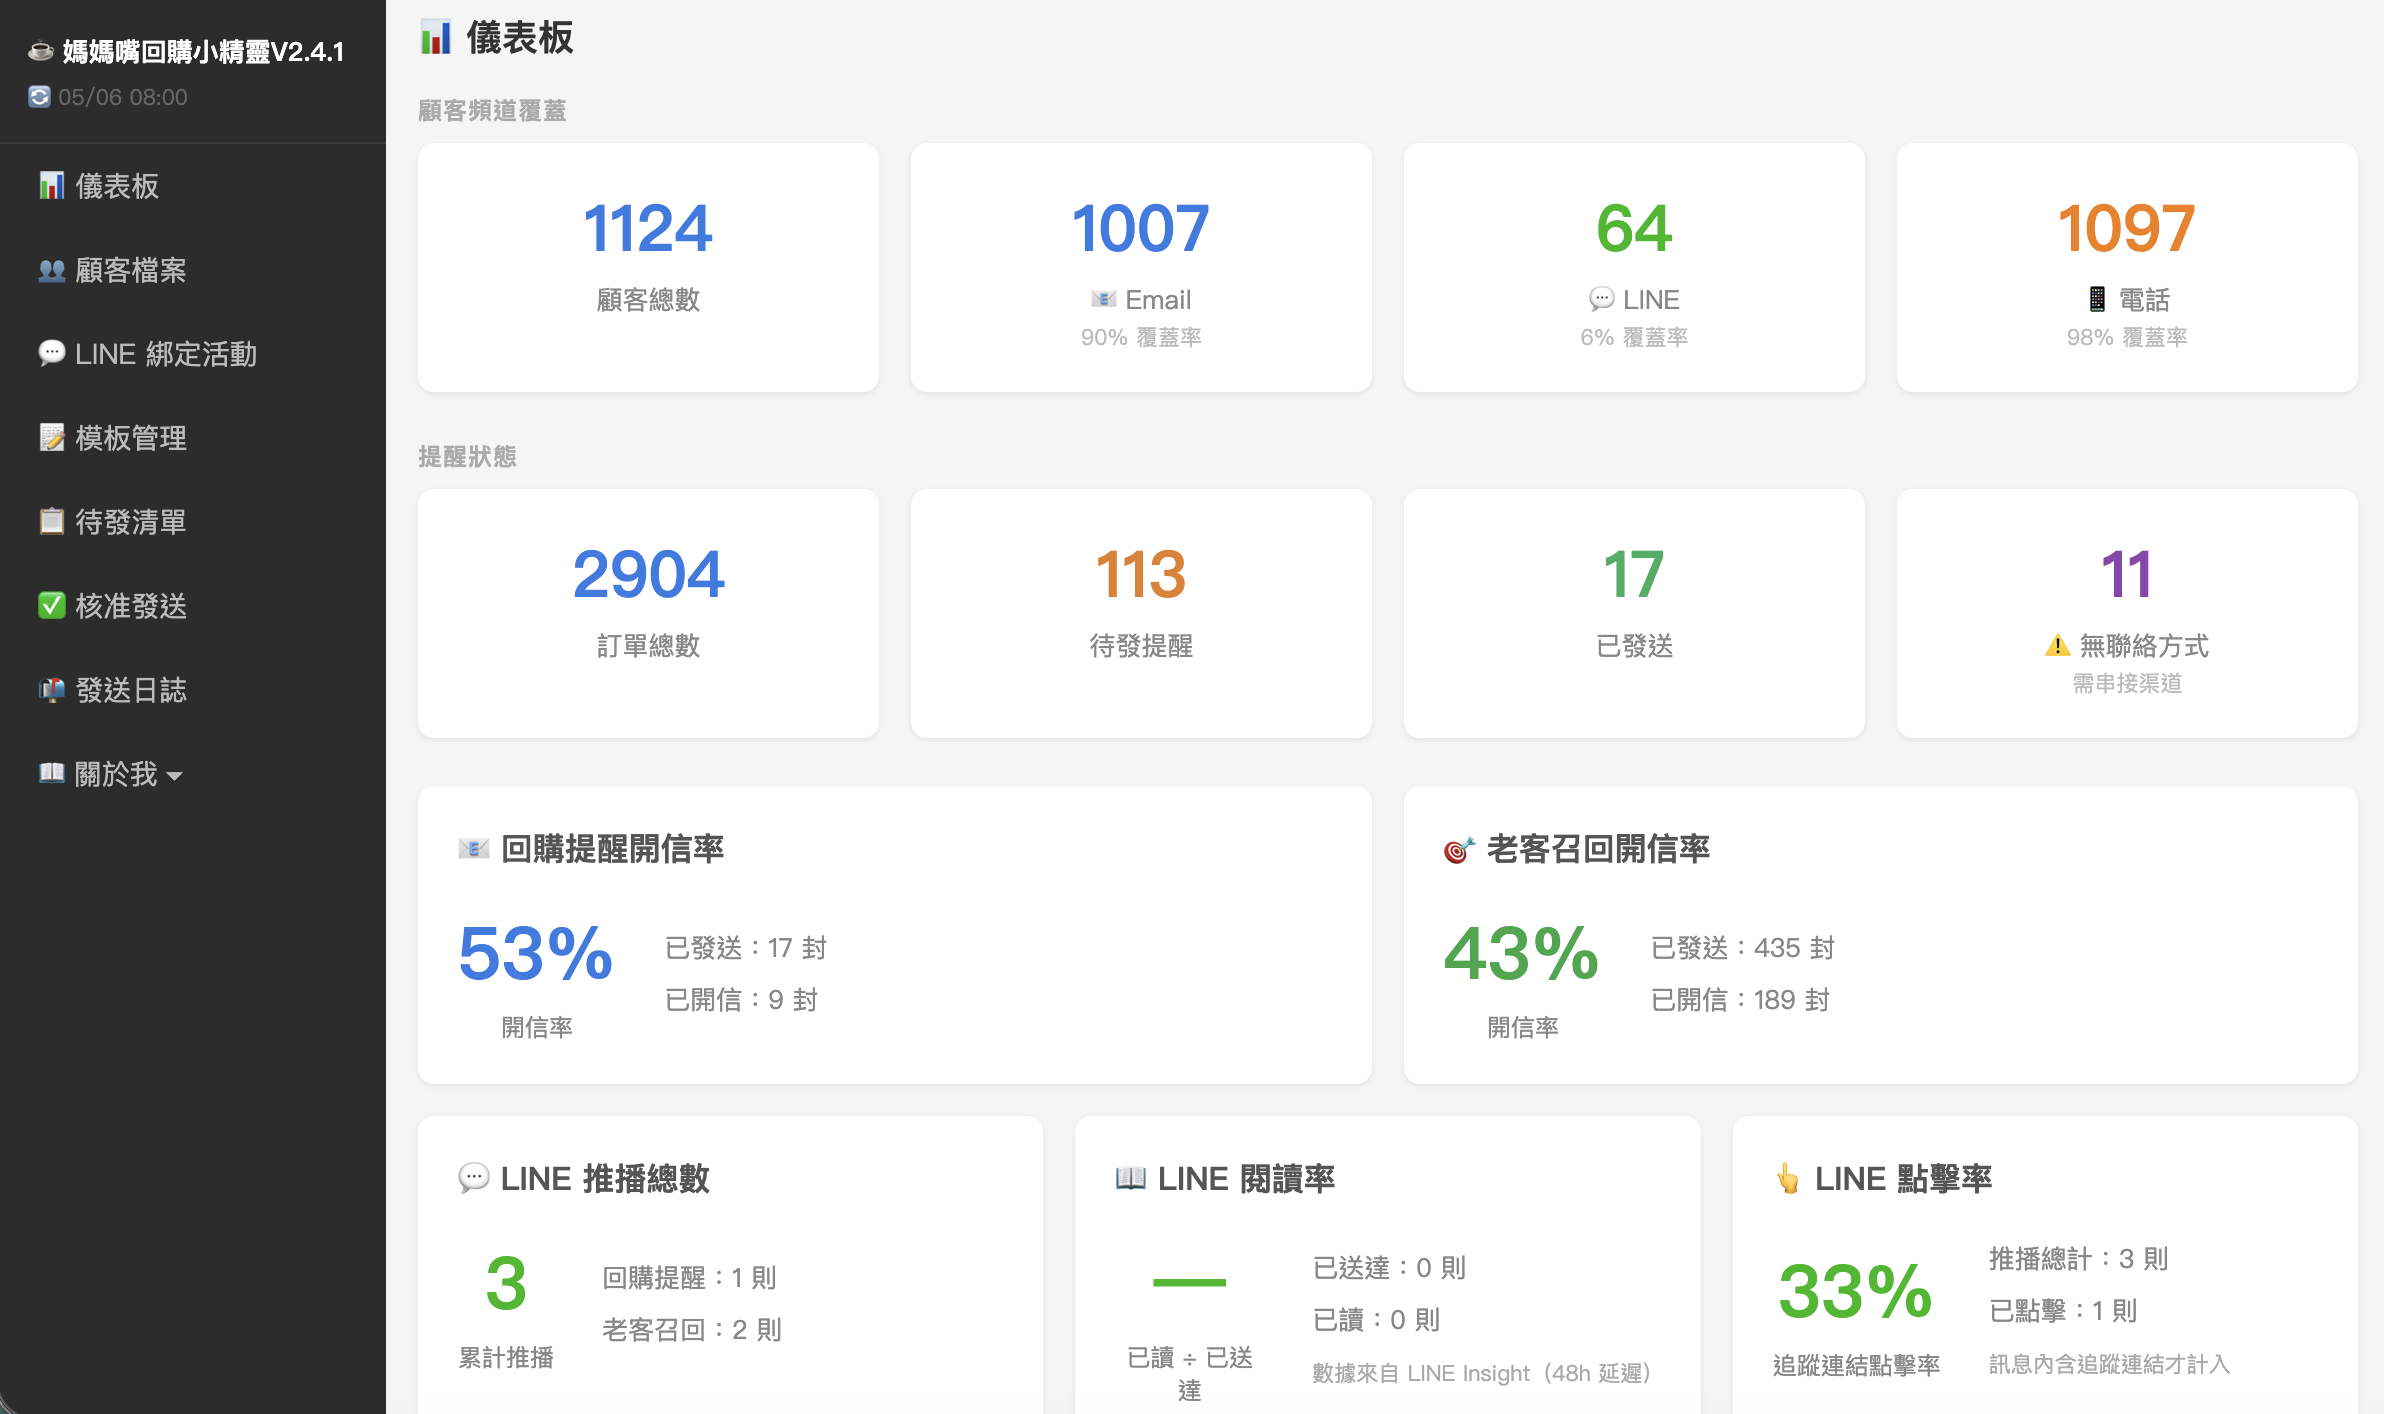Click the memo icon beside 模板管理
Image resolution: width=2384 pixels, height=1414 pixels.
point(52,438)
